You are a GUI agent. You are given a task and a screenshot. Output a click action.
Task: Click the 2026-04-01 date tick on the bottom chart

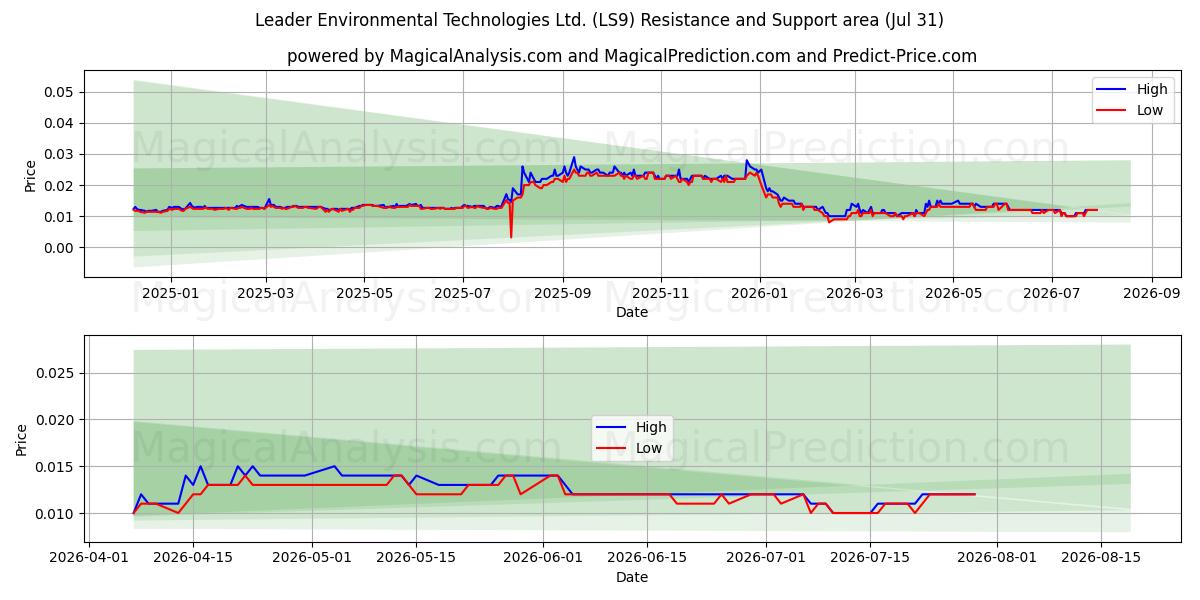tap(89, 559)
